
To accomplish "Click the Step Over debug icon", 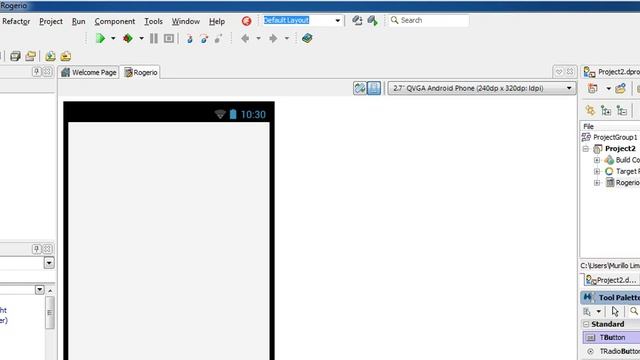I will pyautogui.click(x=204, y=38).
